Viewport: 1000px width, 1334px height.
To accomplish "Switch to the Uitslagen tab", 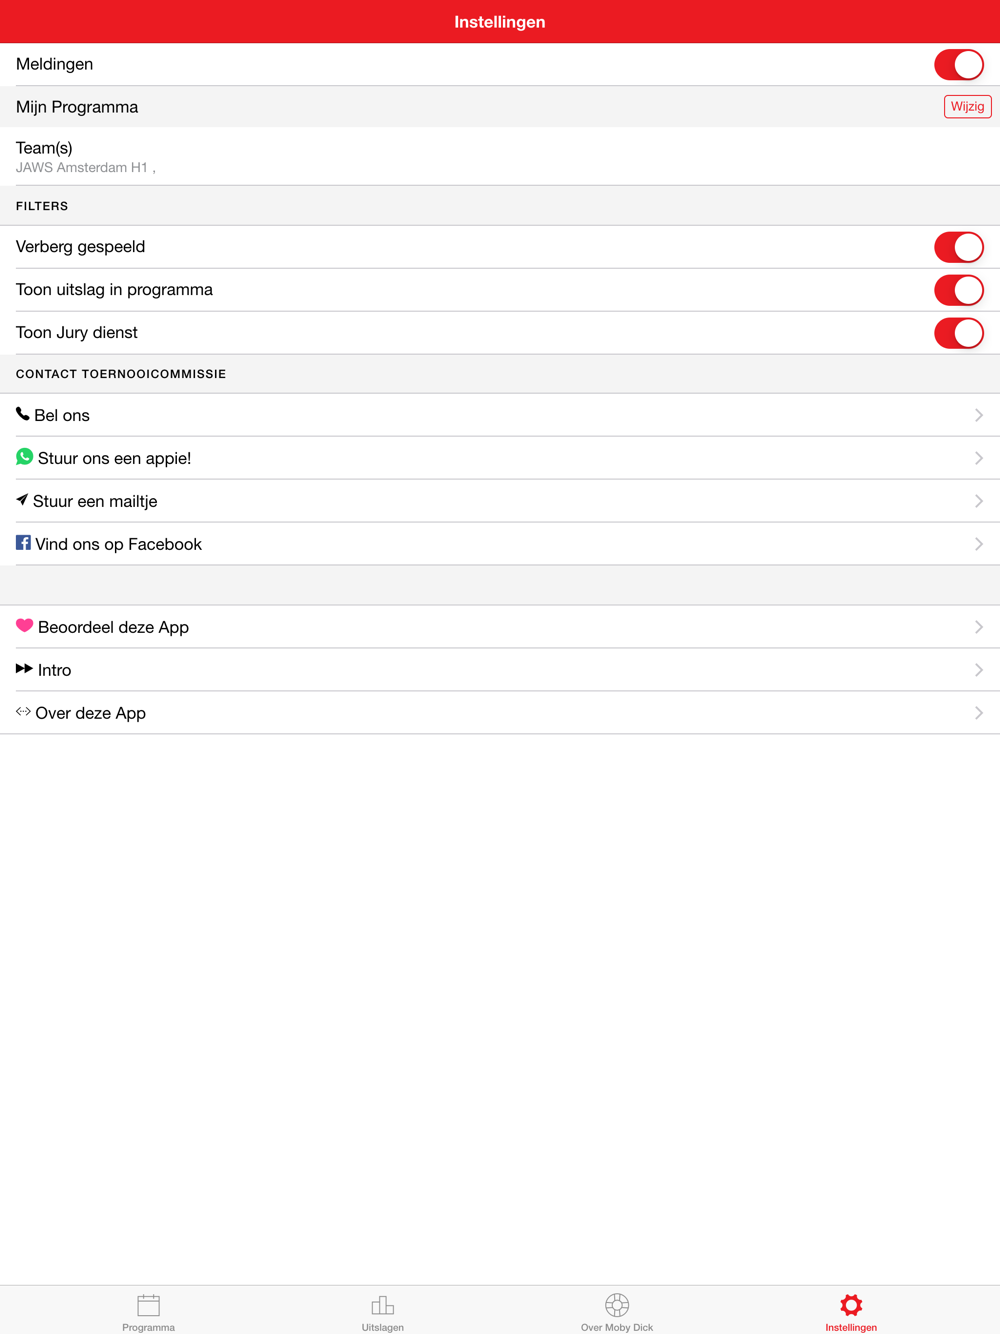I will (383, 1312).
